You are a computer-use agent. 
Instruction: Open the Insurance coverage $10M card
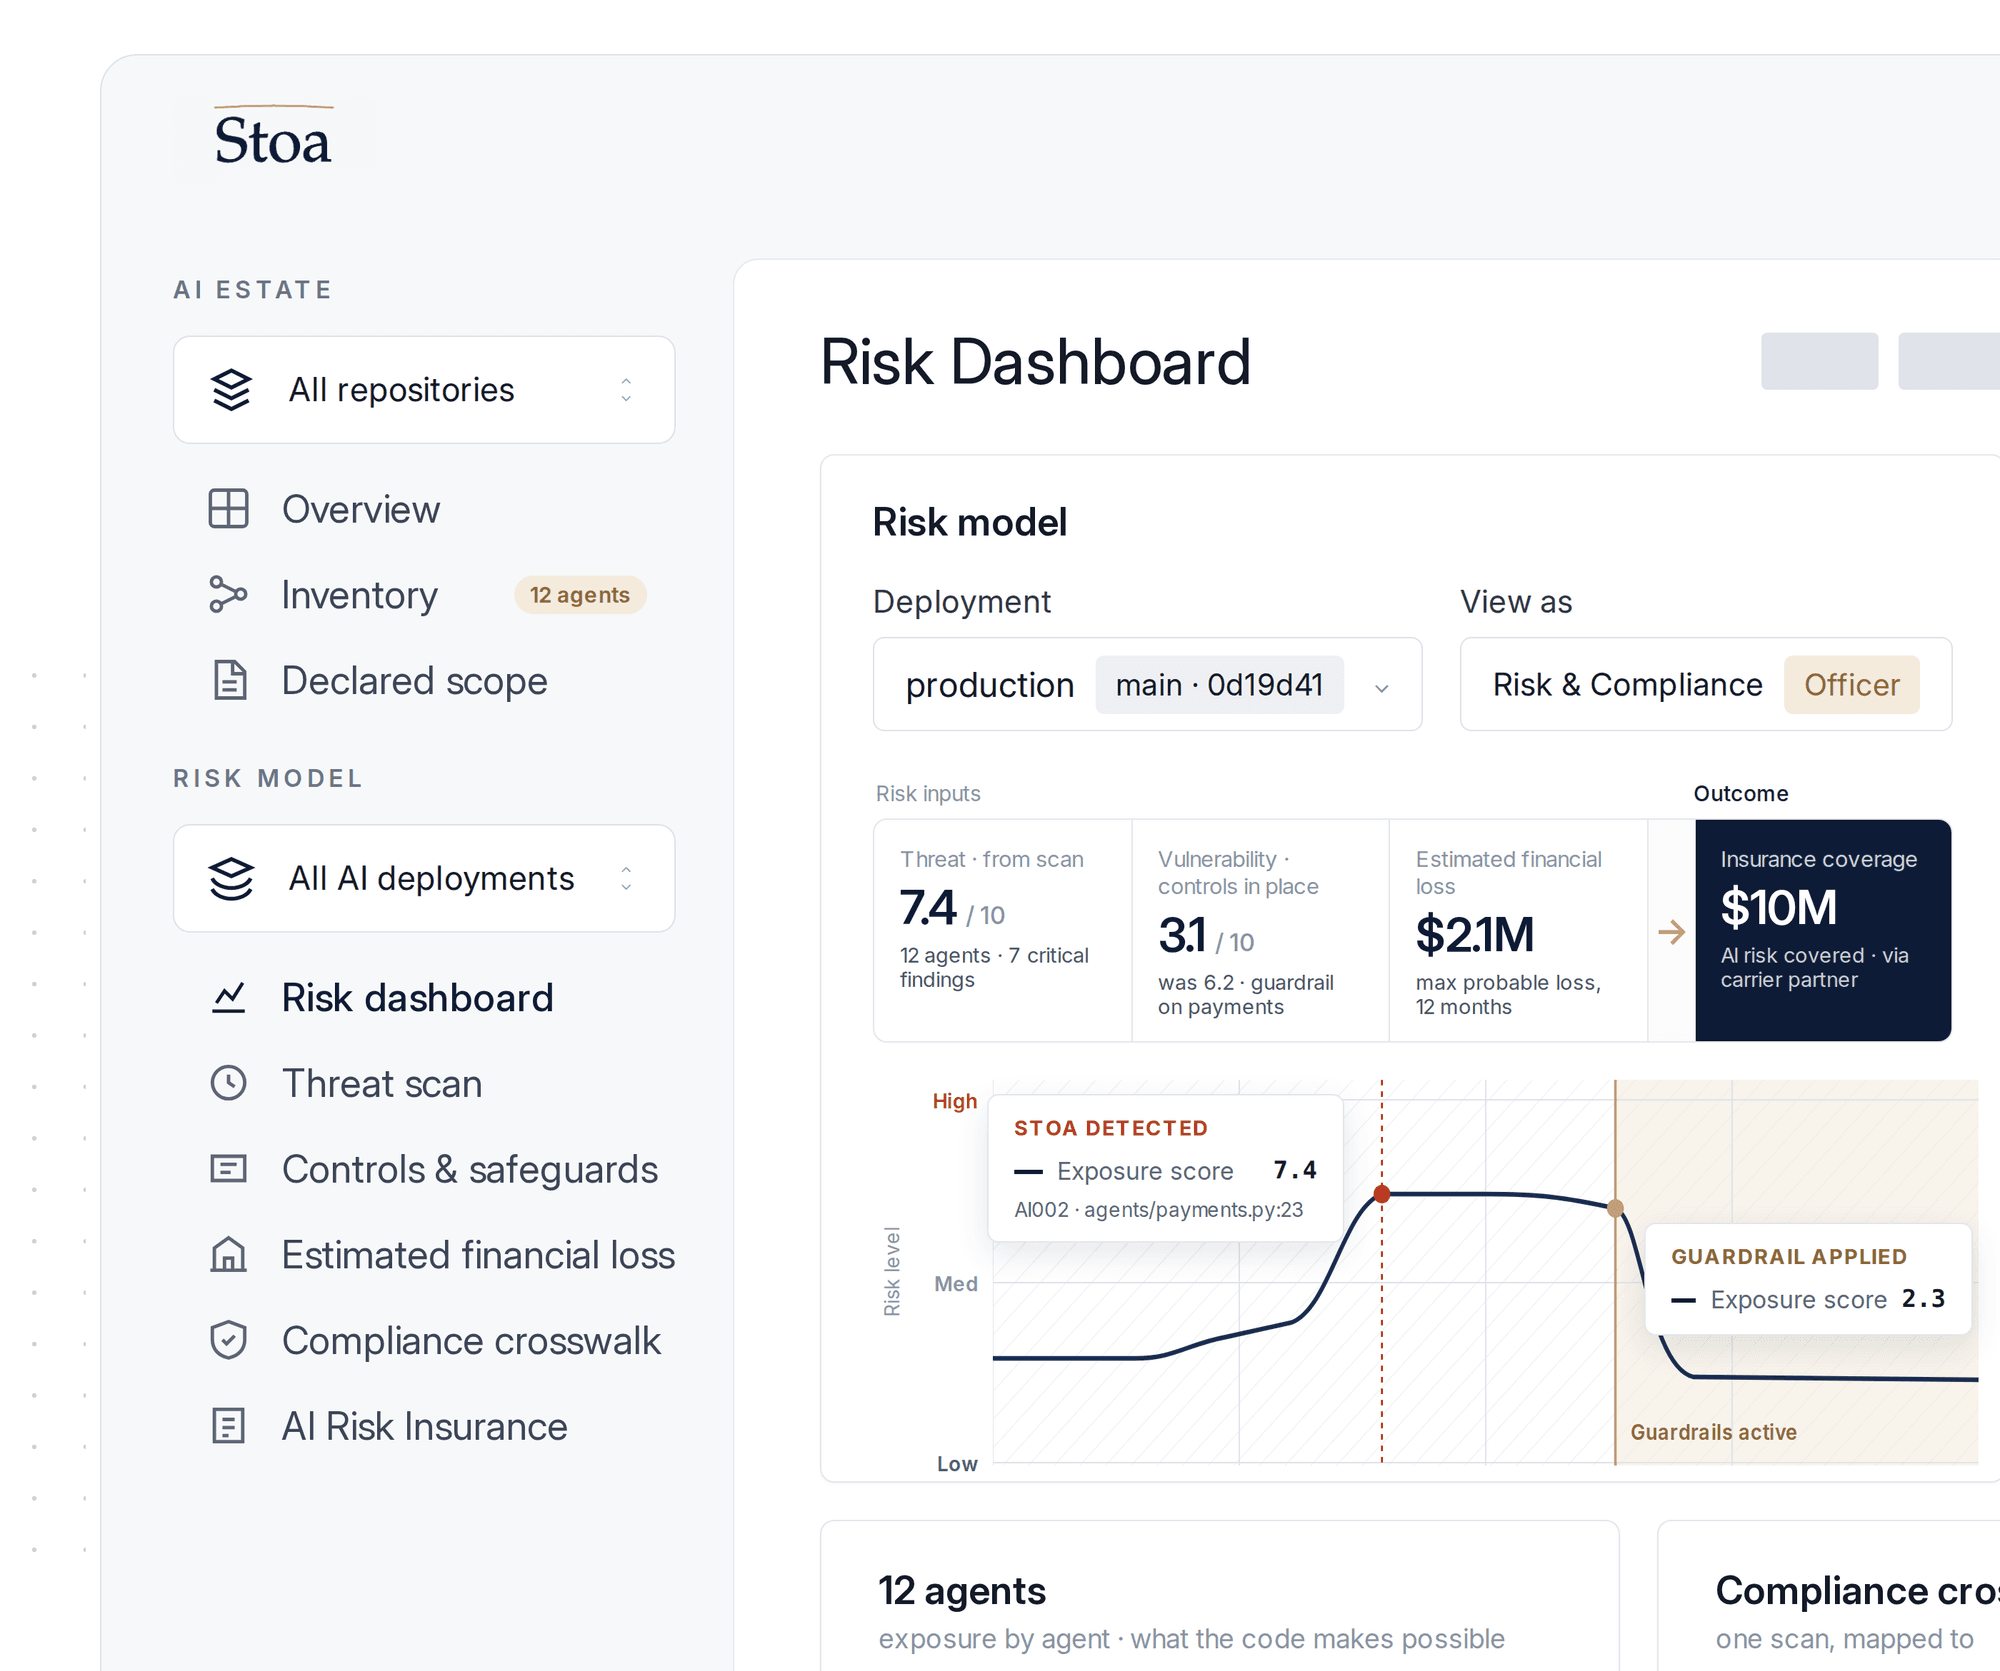pyautogui.click(x=1823, y=930)
